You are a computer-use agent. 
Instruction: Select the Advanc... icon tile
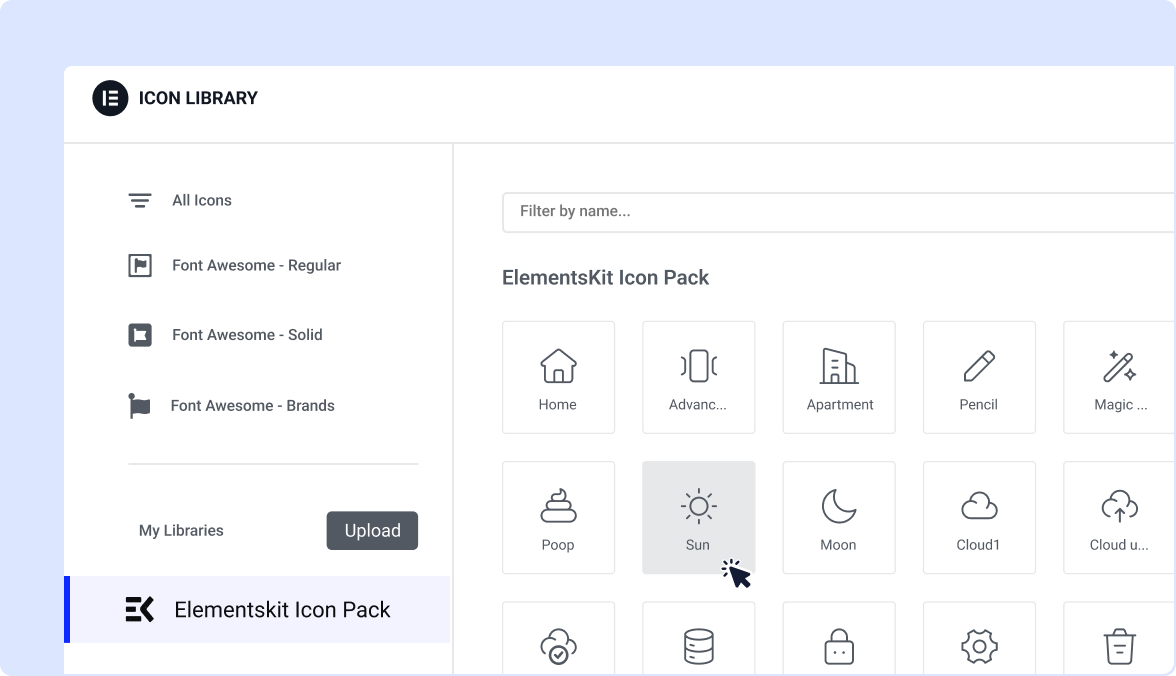click(x=698, y=377)
